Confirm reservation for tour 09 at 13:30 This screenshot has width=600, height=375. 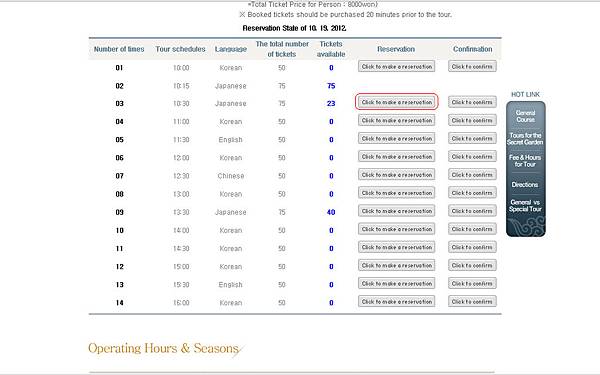(x=472, y=211)
